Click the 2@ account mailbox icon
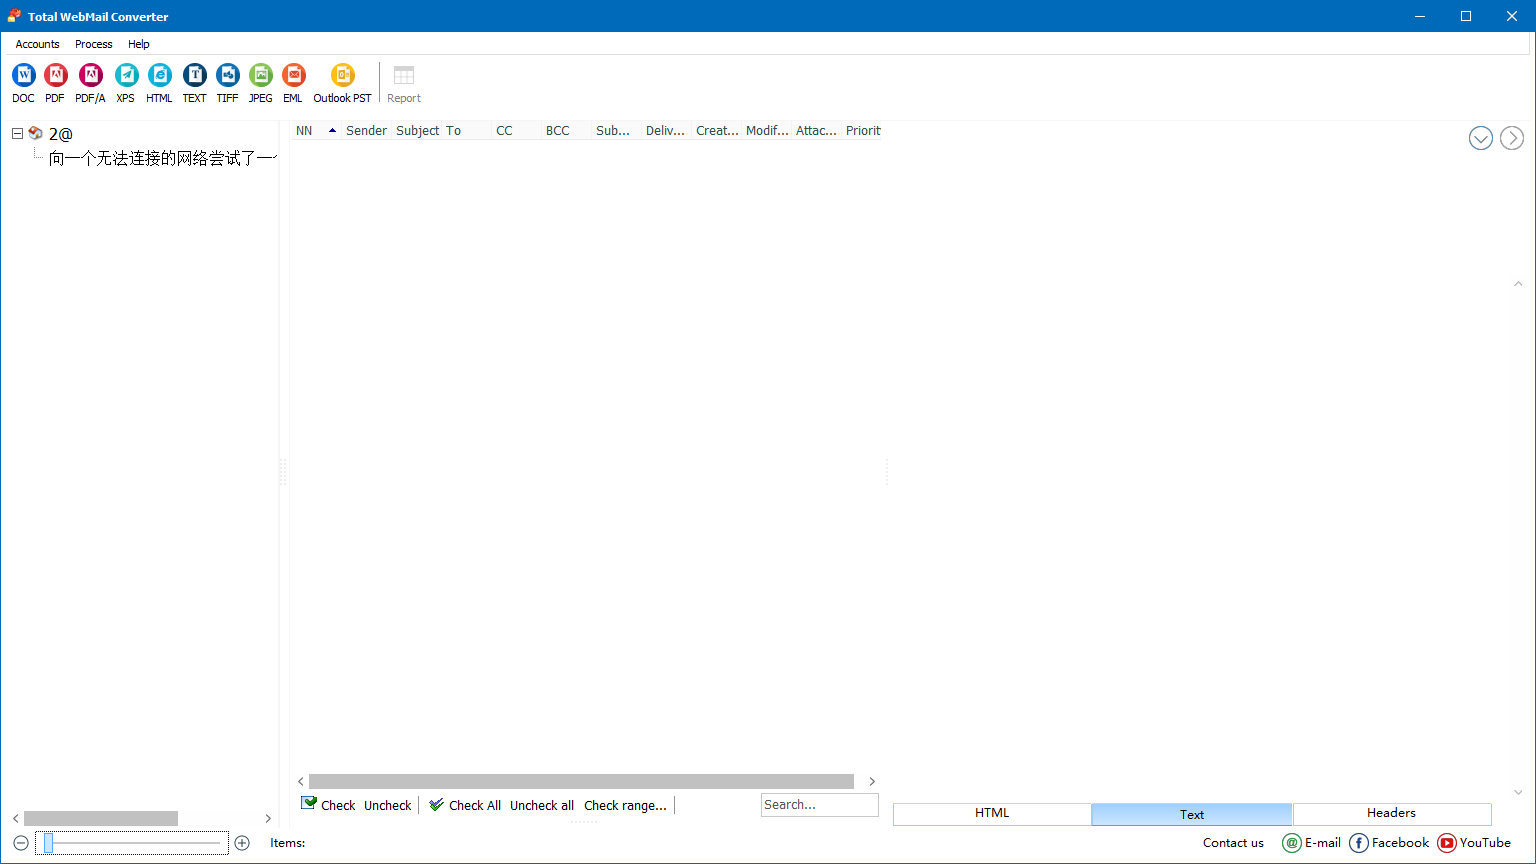This screenshot has height=864, width=1536. pyautogui.click(x=36, y=133)
